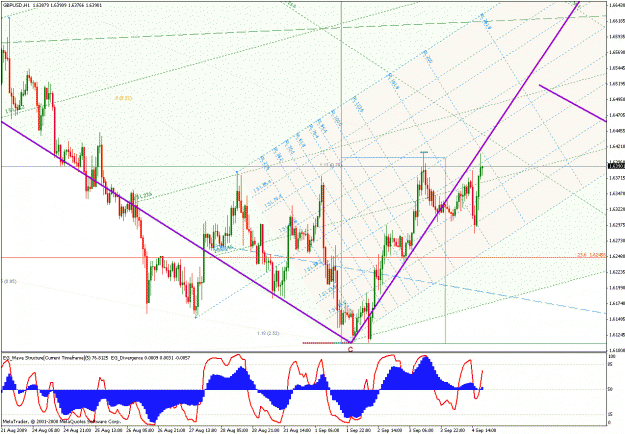Click the 4 Sep 14:00 time label
Image resolution: width=625 pixels, height=434 pixels.
tap(483, 430)
